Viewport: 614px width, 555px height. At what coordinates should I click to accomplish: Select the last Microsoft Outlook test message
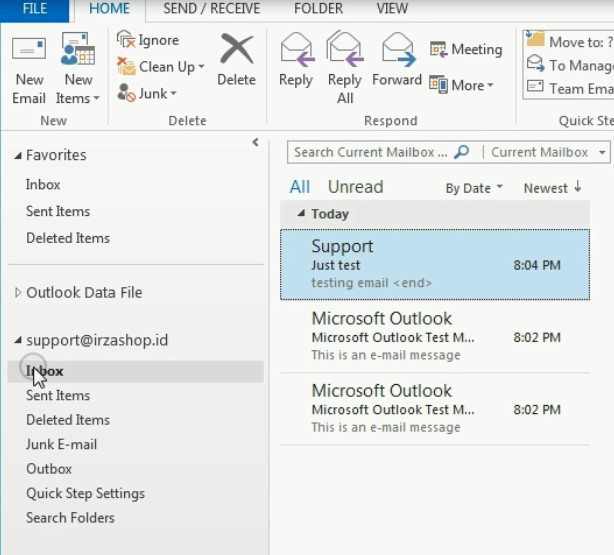tap(435, 409)
